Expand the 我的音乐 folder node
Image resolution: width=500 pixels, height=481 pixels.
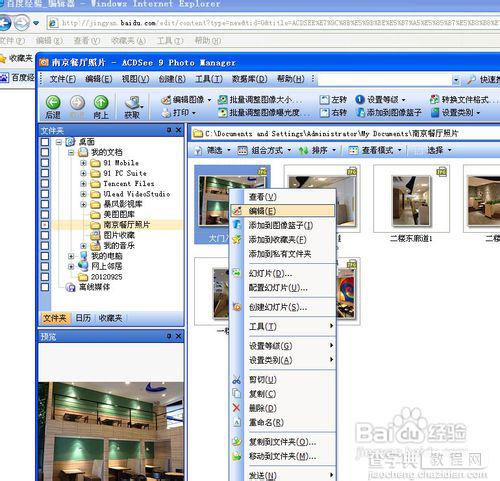83,246
